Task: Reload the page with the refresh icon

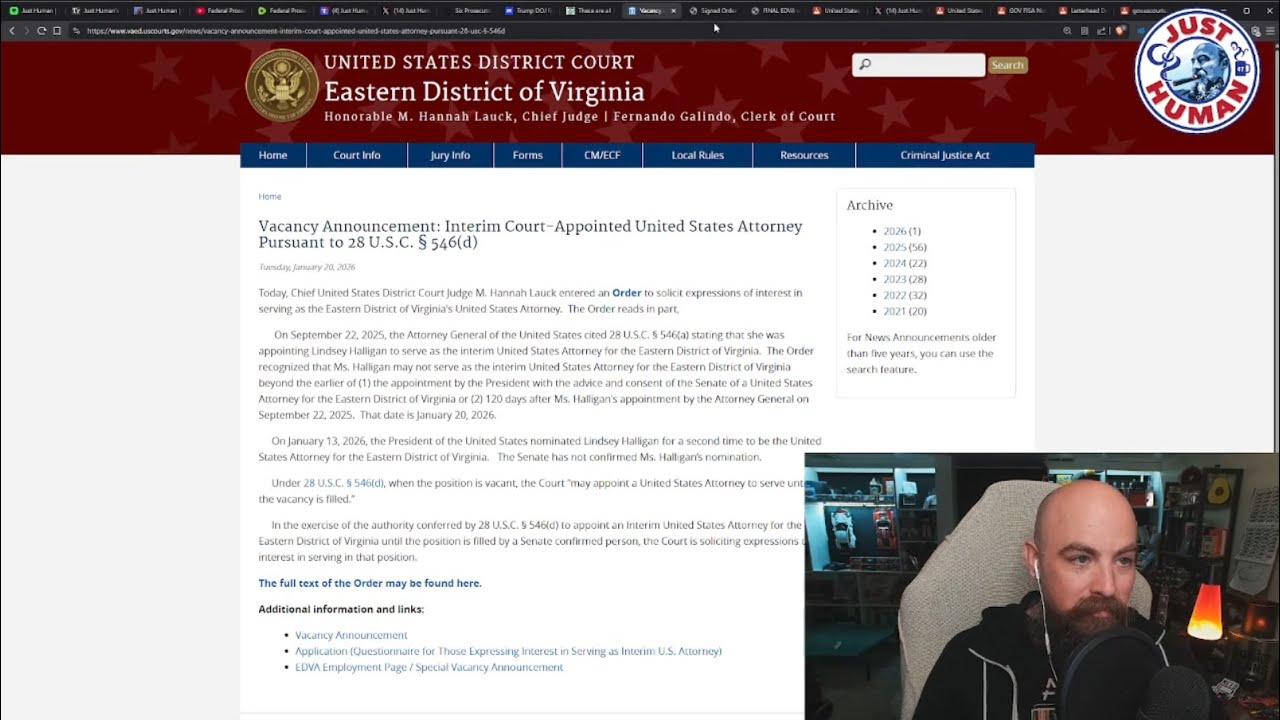Action: tap(42, 31)
